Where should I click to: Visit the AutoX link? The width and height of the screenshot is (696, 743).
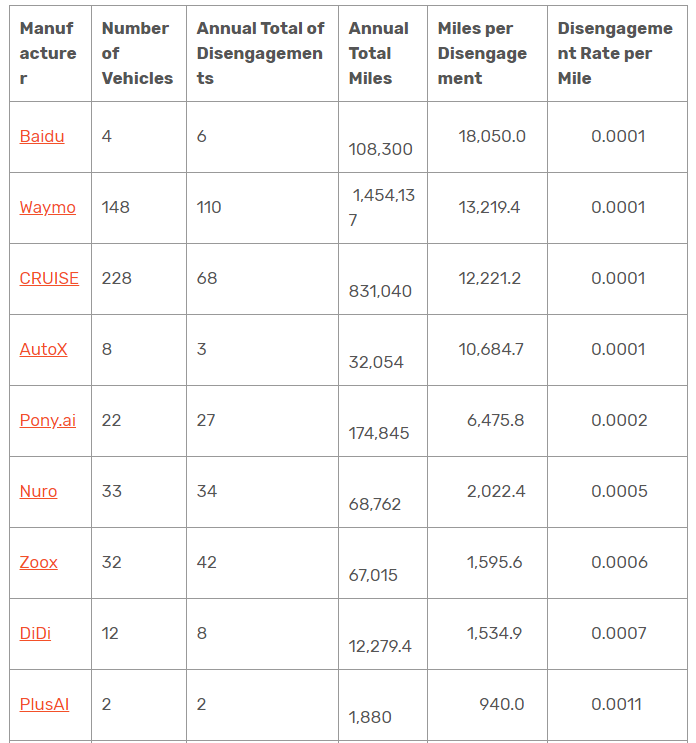click(43, 349)
